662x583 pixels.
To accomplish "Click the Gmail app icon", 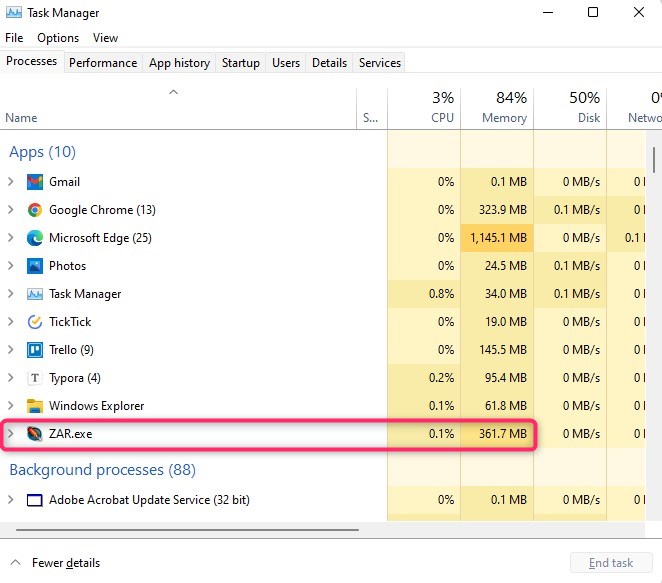I will [x=35, y=182].
